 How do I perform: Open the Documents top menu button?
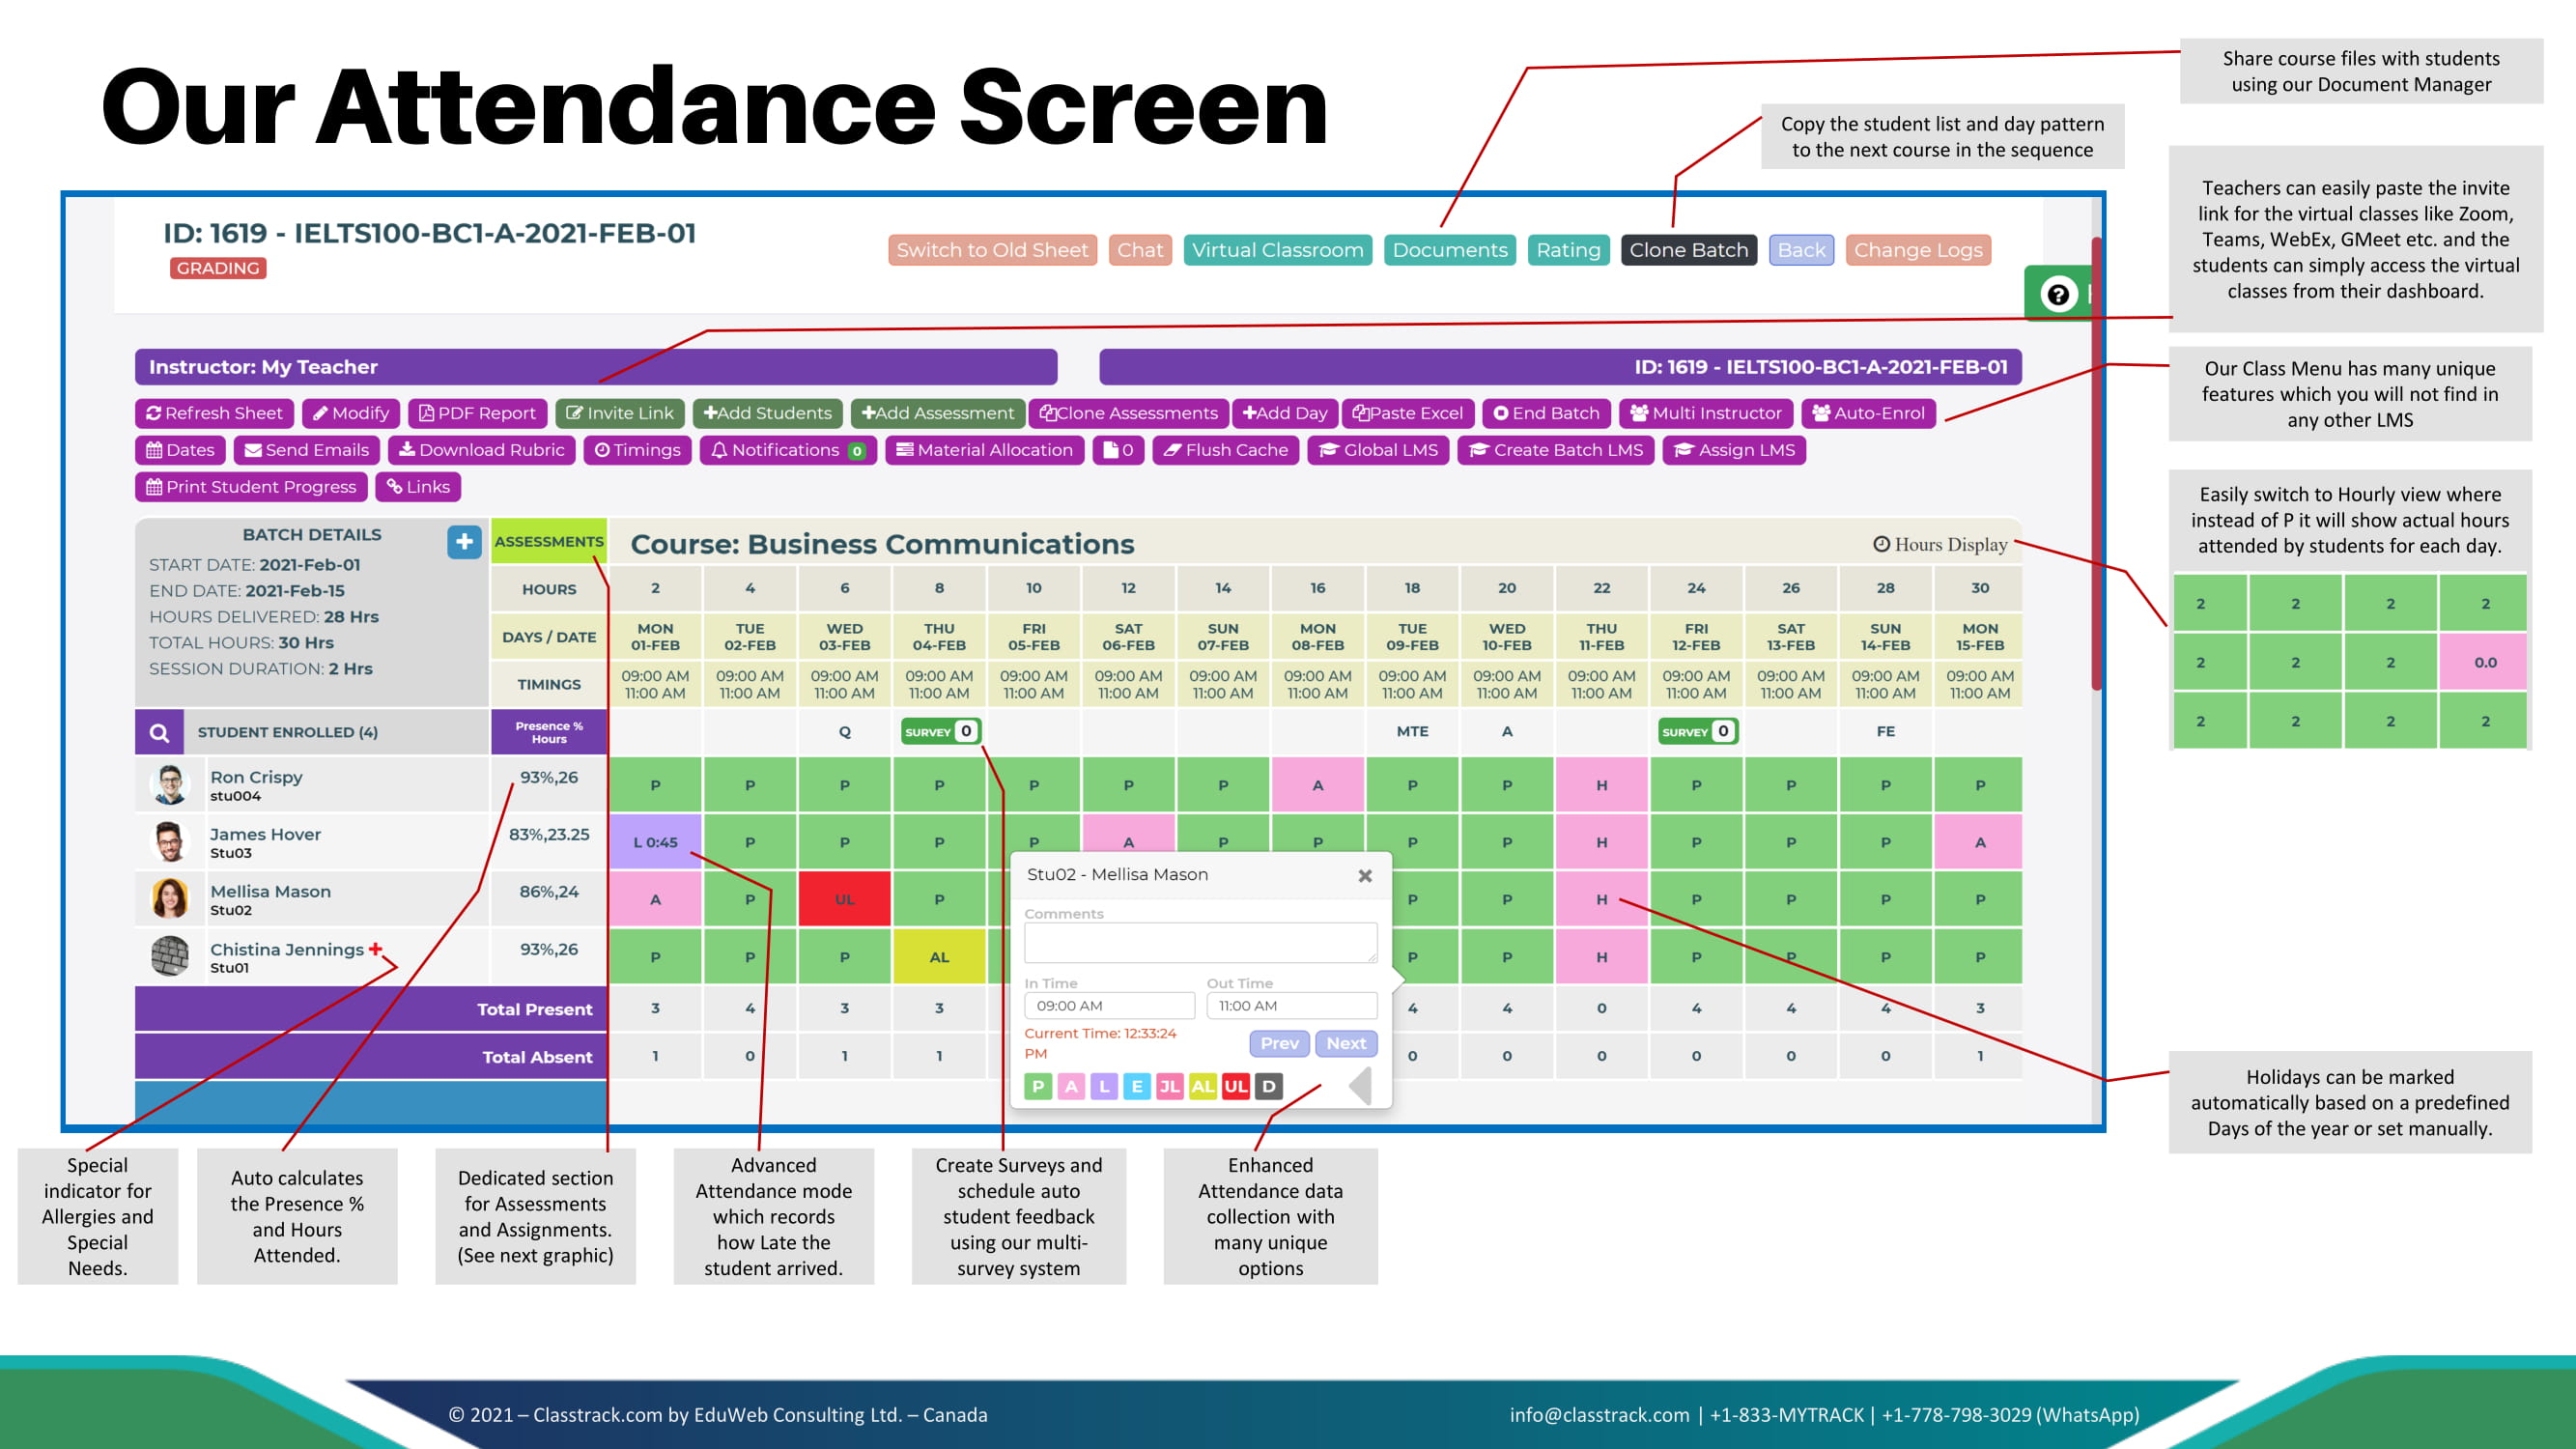pos(1449,250)
